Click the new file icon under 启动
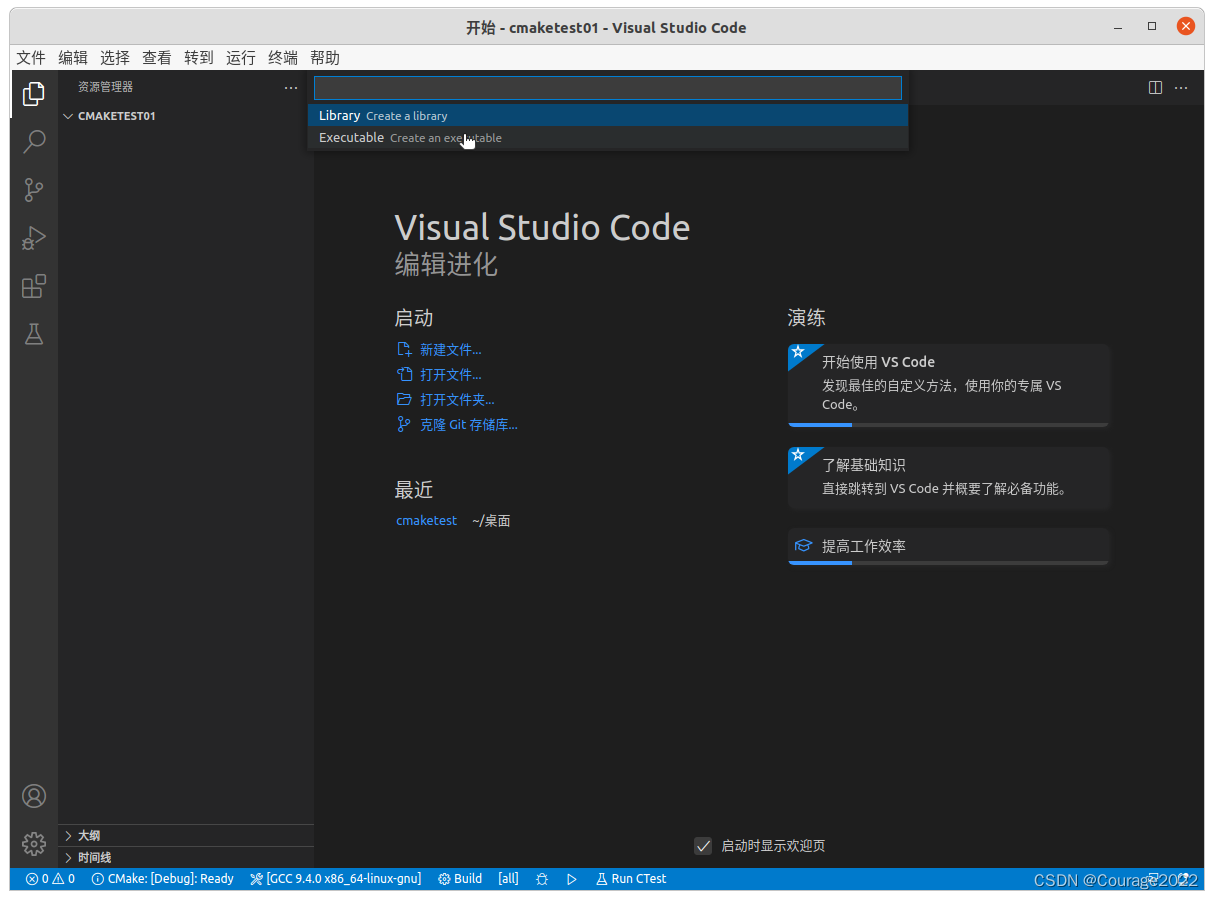 click(404, 350)
